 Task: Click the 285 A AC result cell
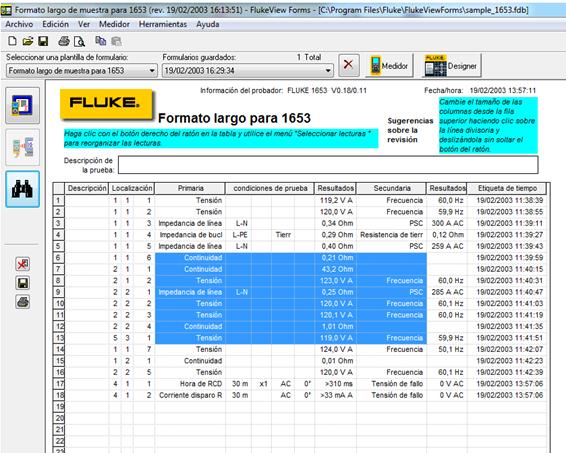447,292
